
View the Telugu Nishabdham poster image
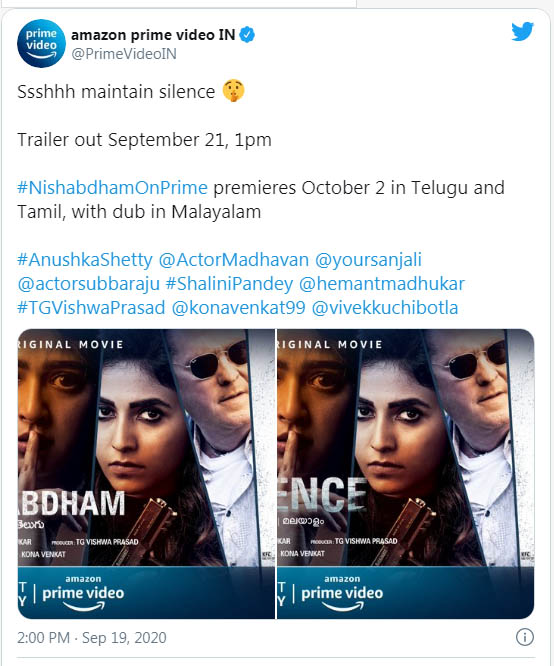(146, 474)
